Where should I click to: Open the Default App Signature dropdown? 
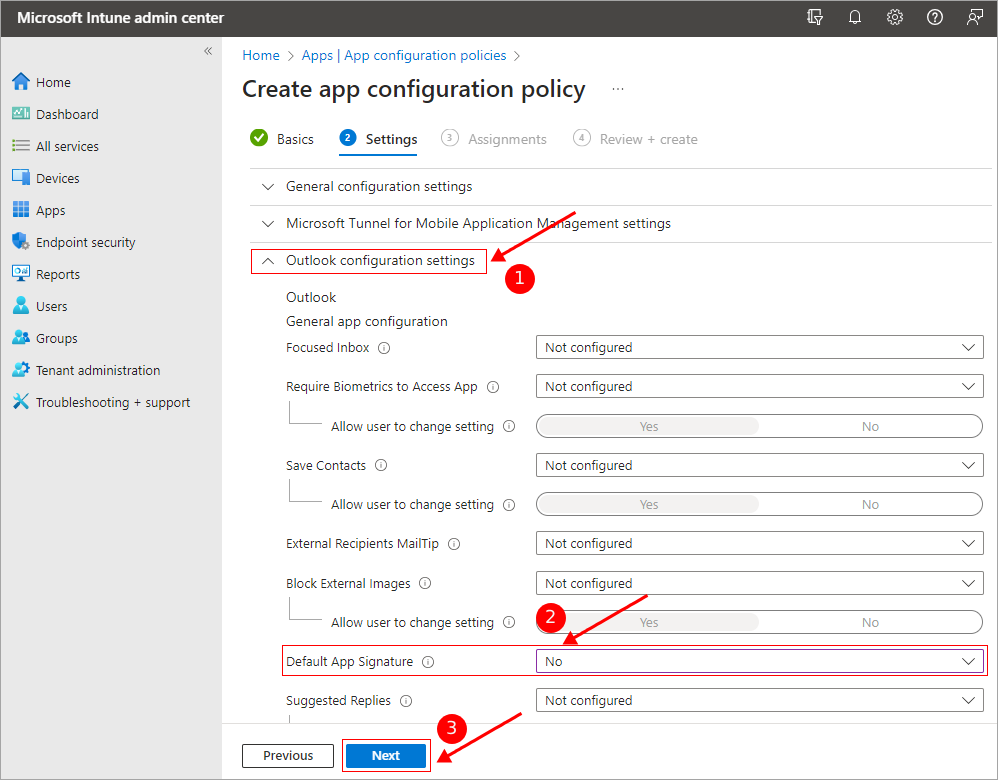(759, 662)
